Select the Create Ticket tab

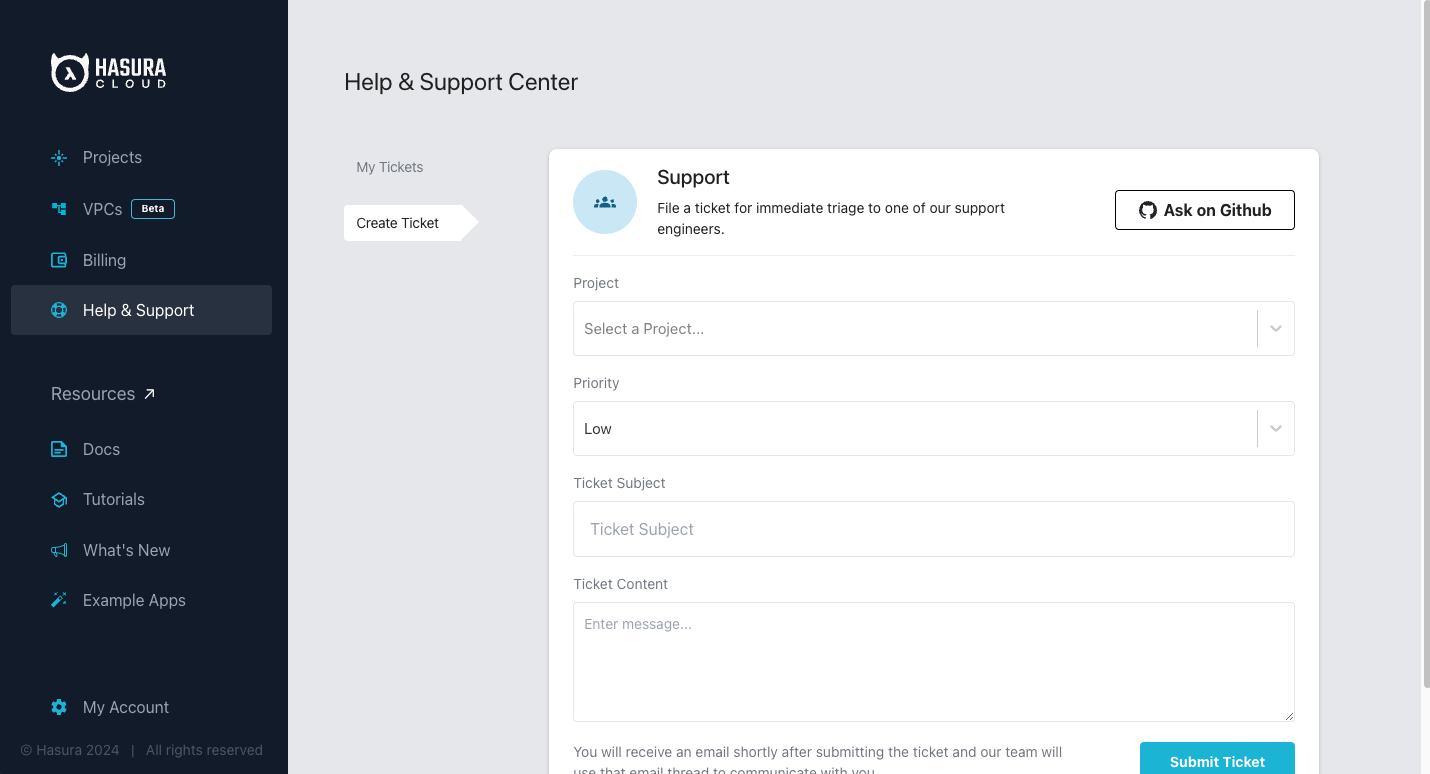tap(397, 223)
